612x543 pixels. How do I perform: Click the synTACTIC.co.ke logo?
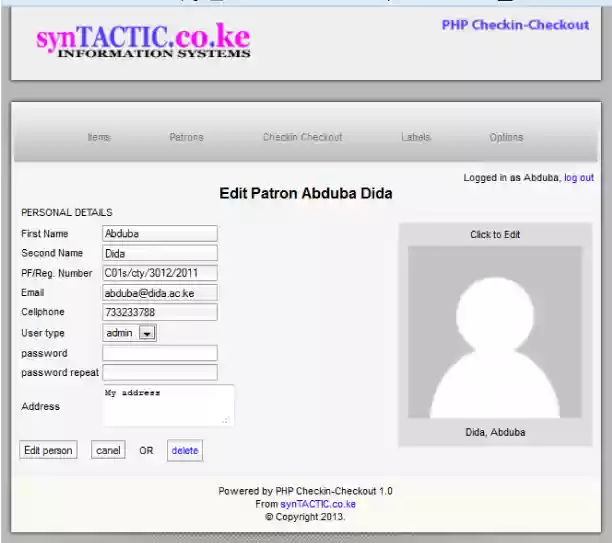click(143, 40)
